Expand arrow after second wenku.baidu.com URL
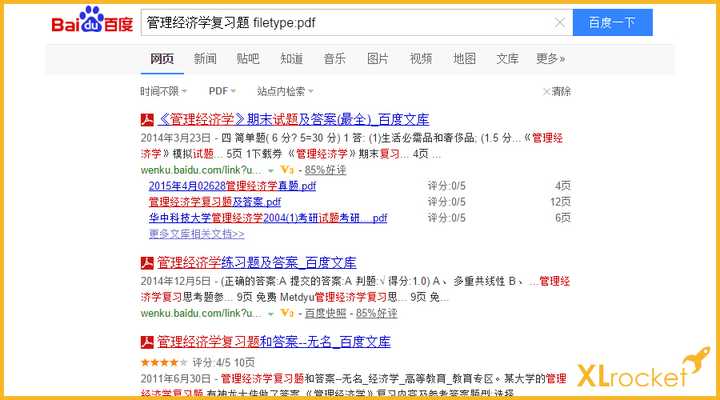 271,314
